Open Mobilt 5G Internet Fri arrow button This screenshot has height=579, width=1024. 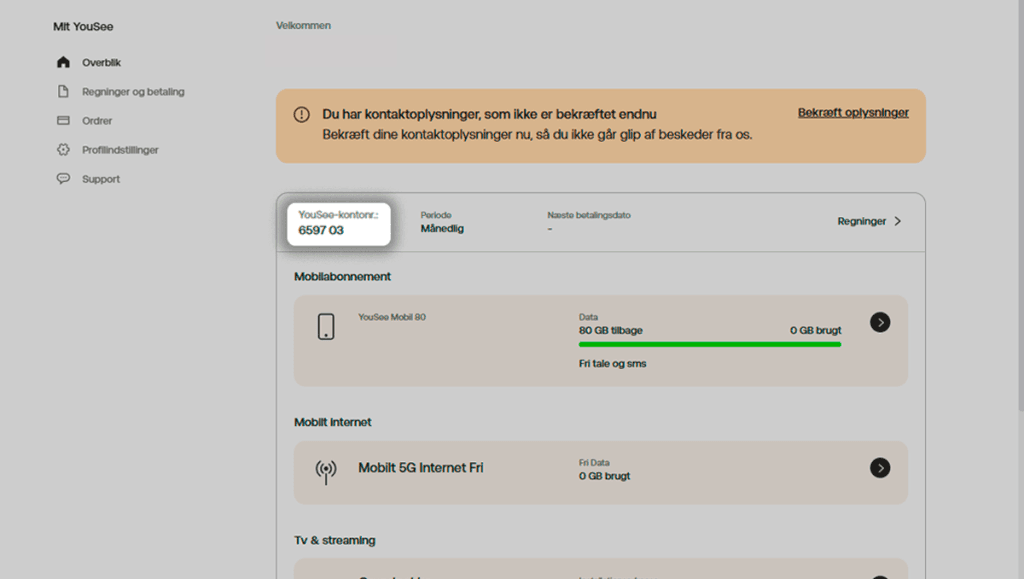click(x=880, y=468)
